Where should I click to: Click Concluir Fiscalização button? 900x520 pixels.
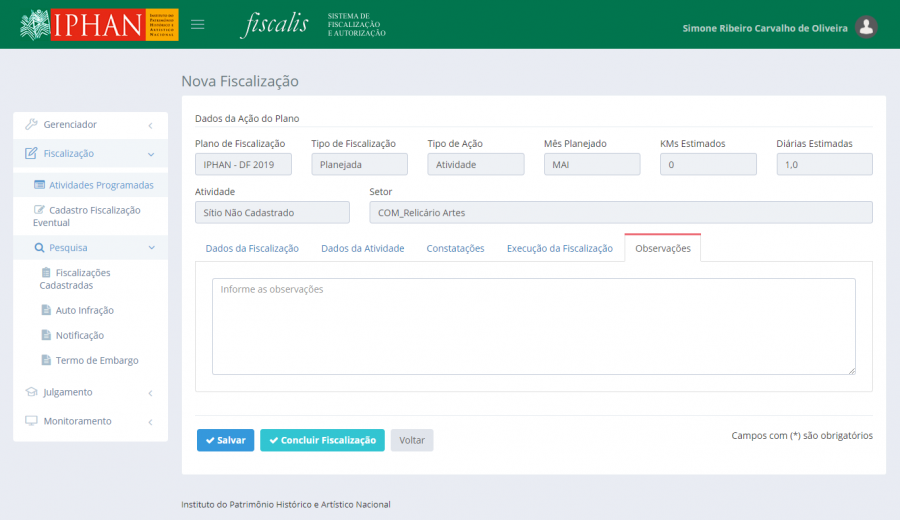pos(322,440)
